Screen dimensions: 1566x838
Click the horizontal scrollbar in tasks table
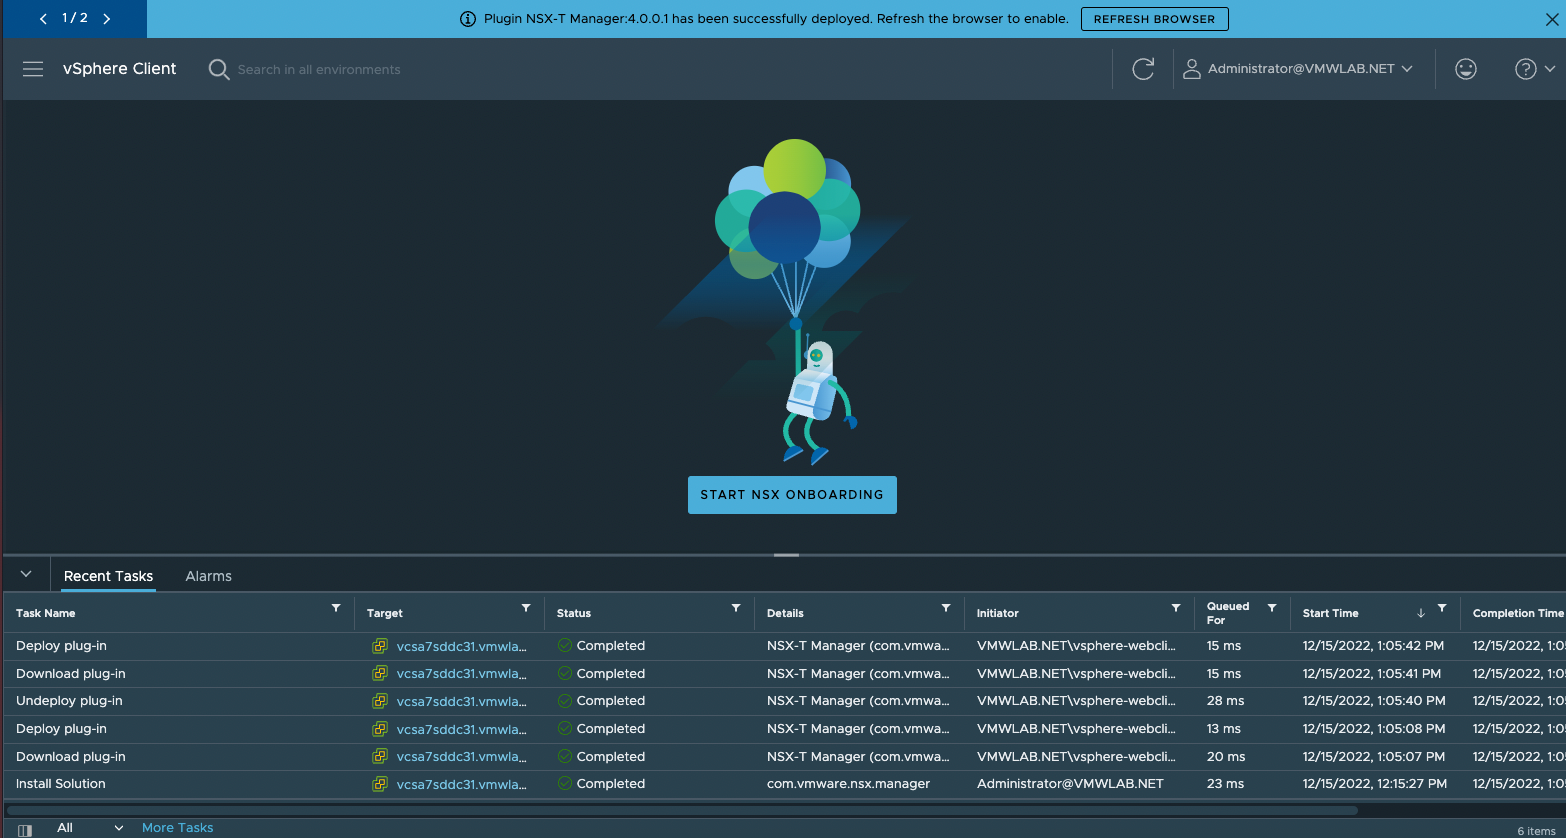click(682, 810)
